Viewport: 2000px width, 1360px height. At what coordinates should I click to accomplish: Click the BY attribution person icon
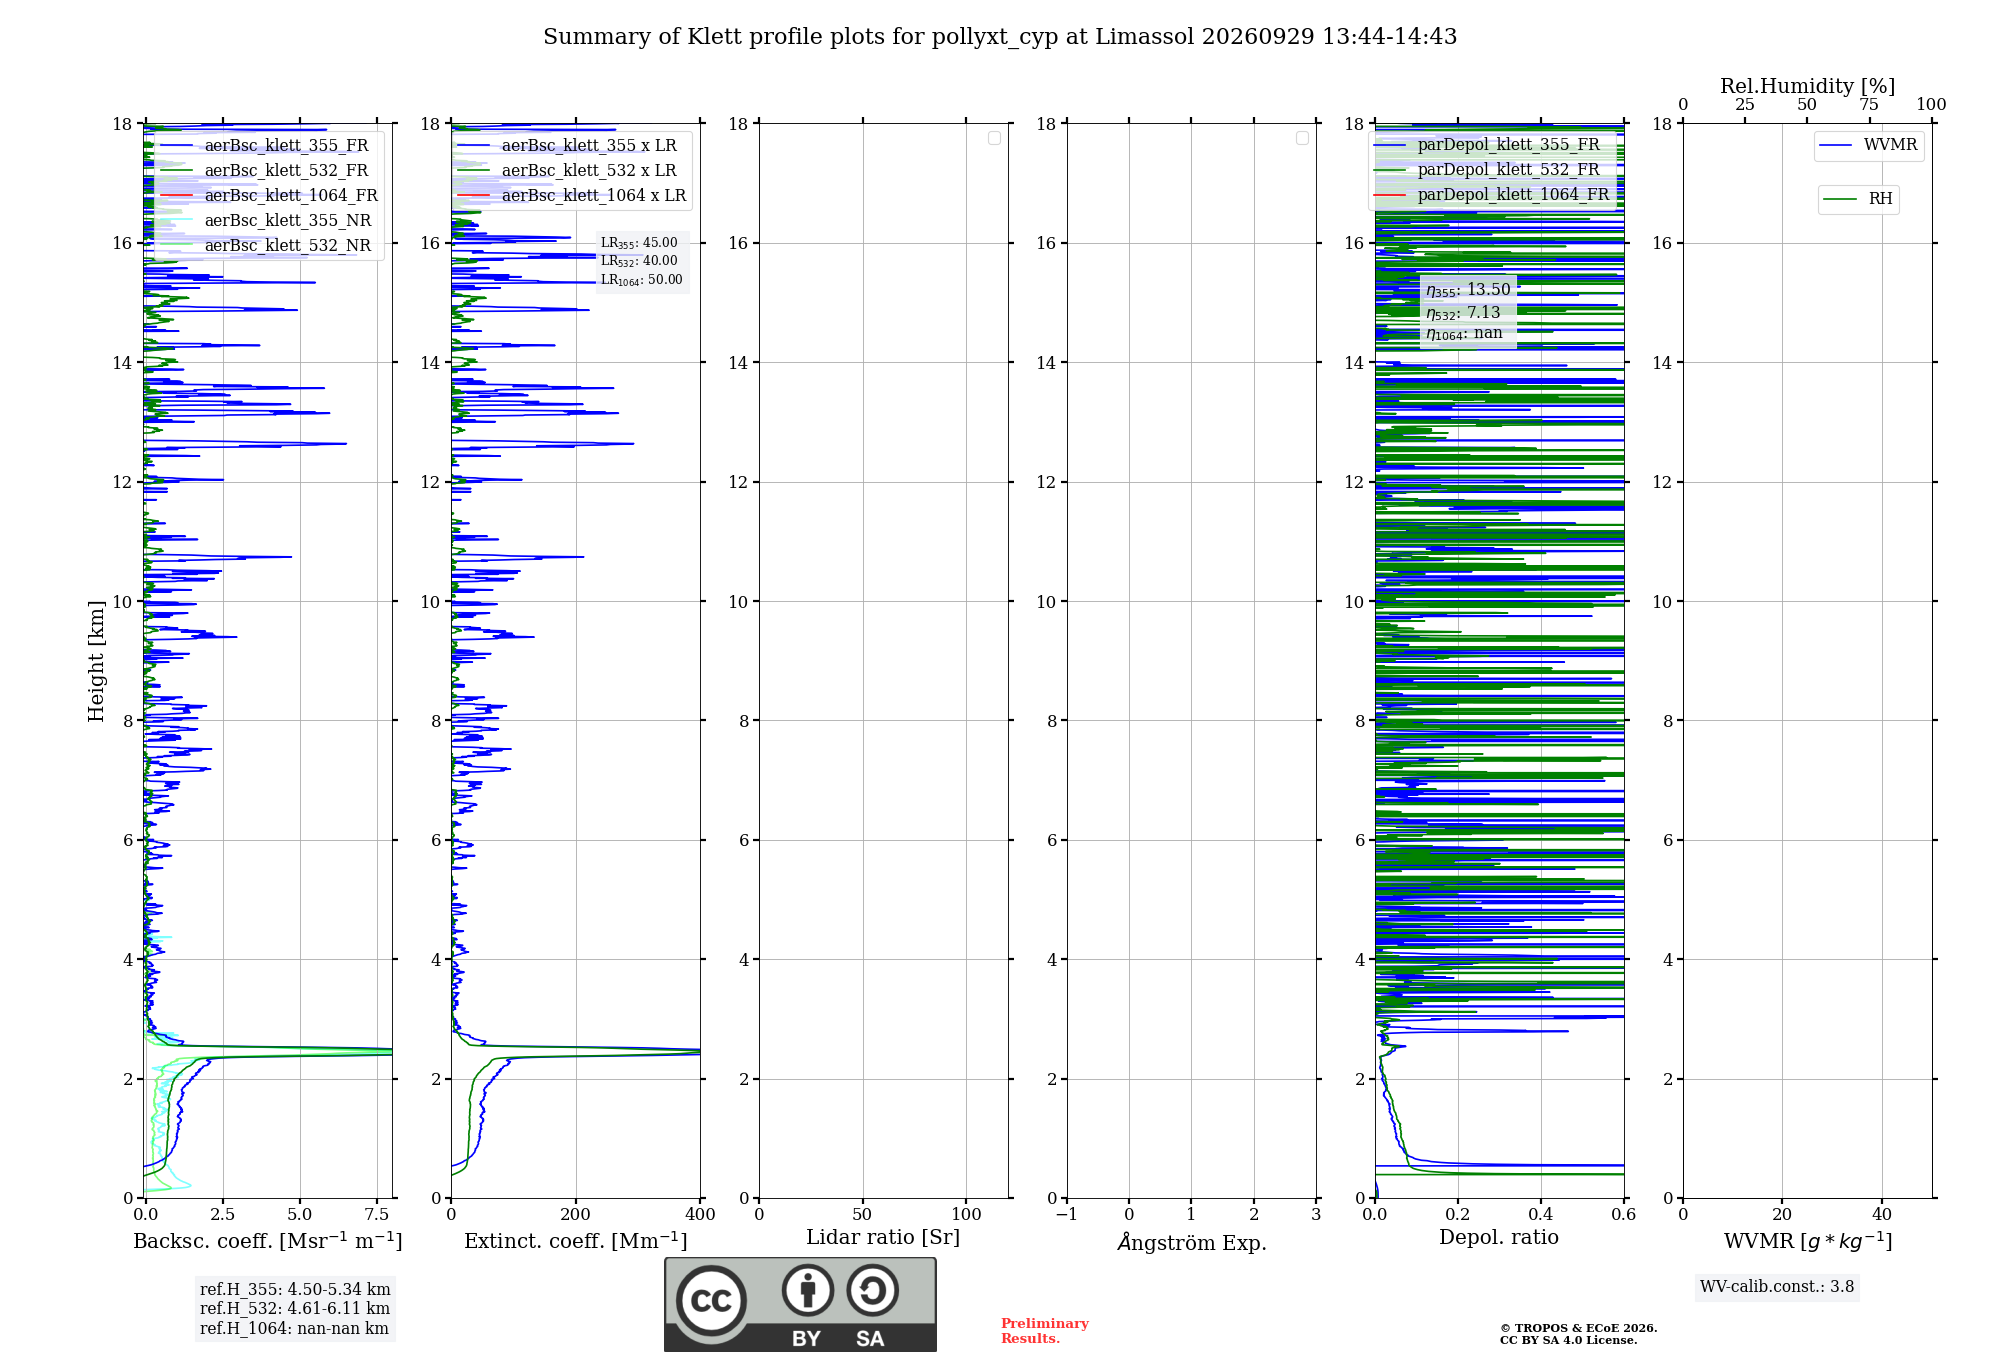(808, 1290)
